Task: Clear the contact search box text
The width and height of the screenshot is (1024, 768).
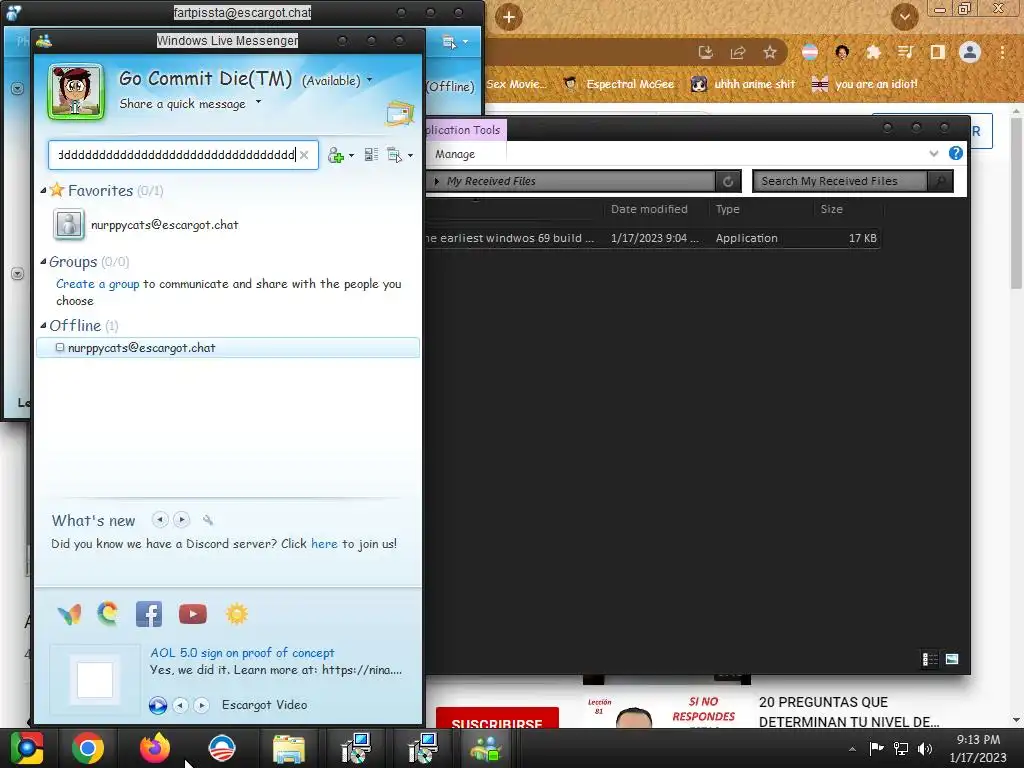Action: [304, 155]
